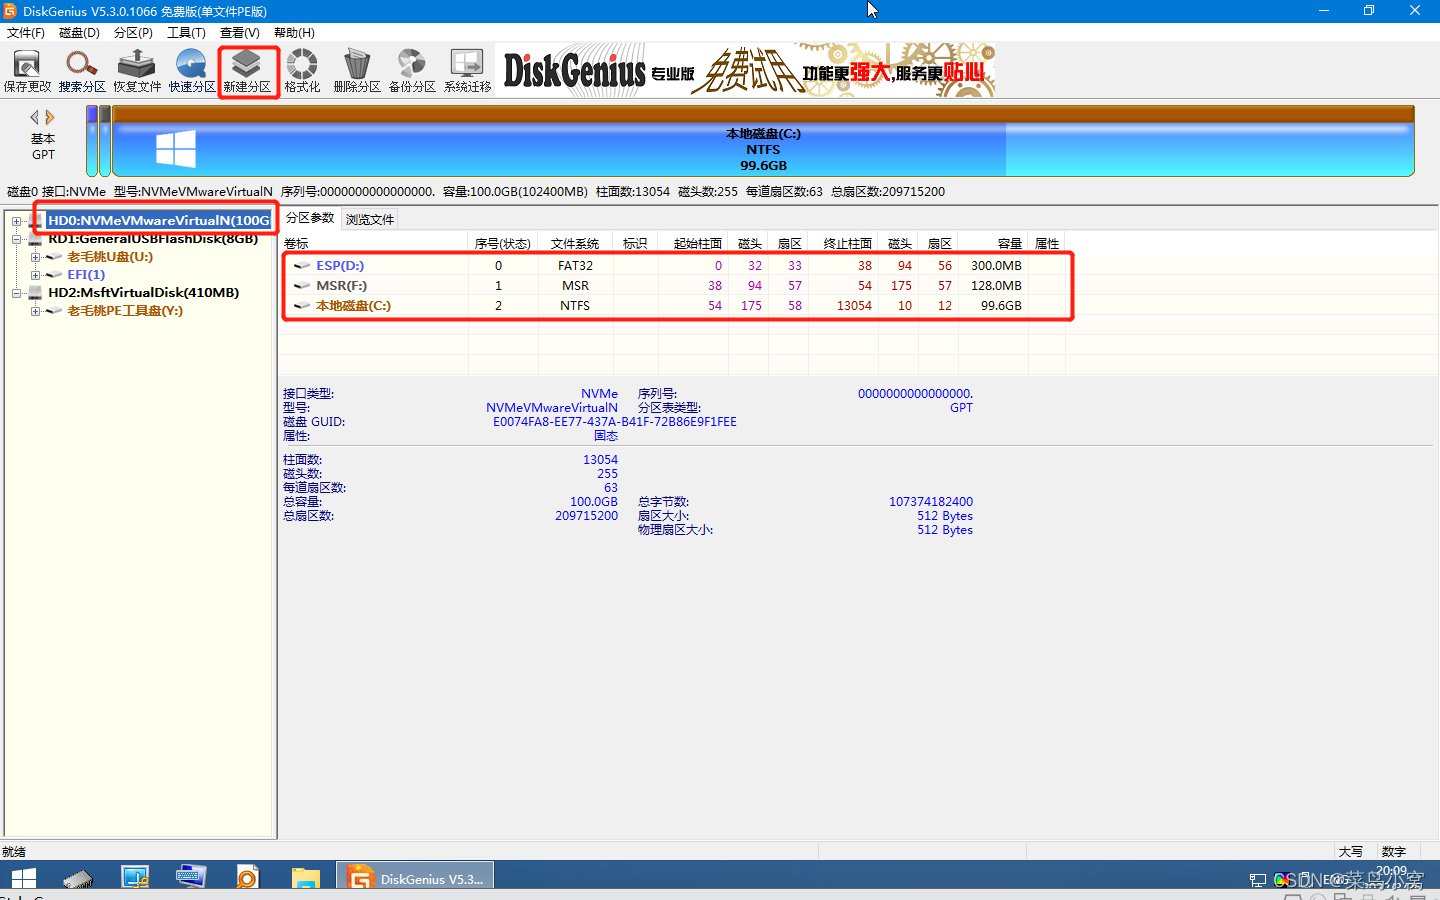
Task: Click the 序号(状态) column header
Action: click(x=502, y=244)
